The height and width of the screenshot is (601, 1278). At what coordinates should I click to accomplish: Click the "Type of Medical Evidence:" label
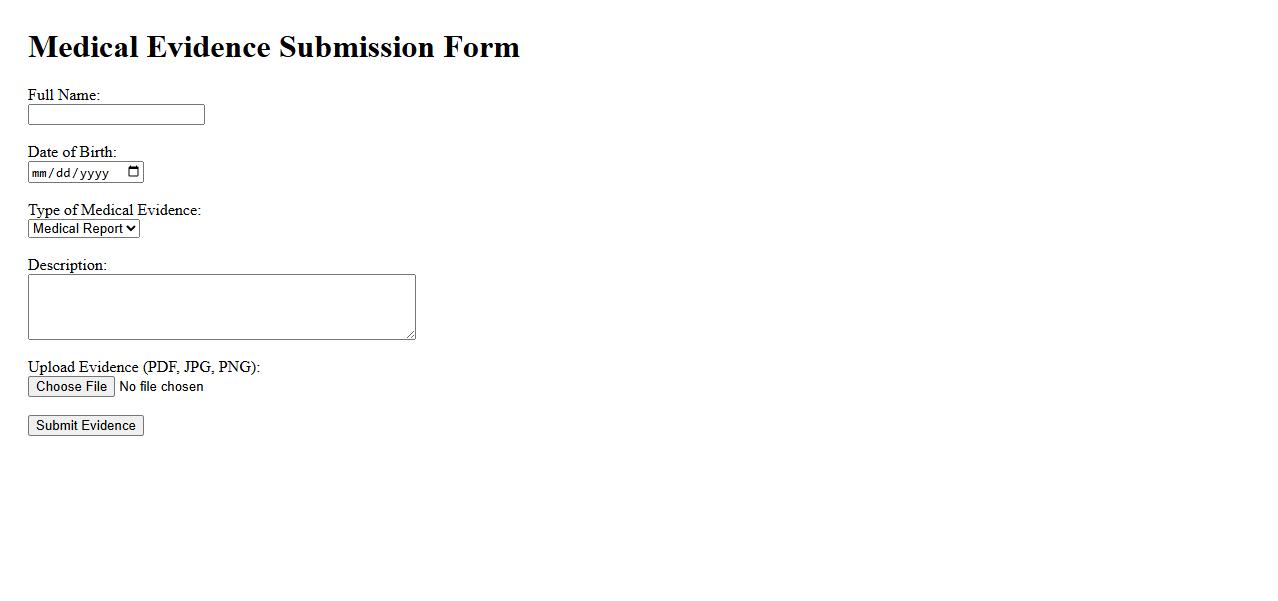pyautogui.click(x=114, y=211)
